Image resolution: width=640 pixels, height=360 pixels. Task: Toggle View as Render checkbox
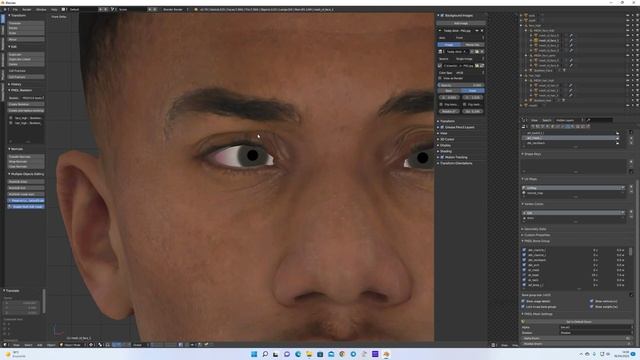point(440,78)
